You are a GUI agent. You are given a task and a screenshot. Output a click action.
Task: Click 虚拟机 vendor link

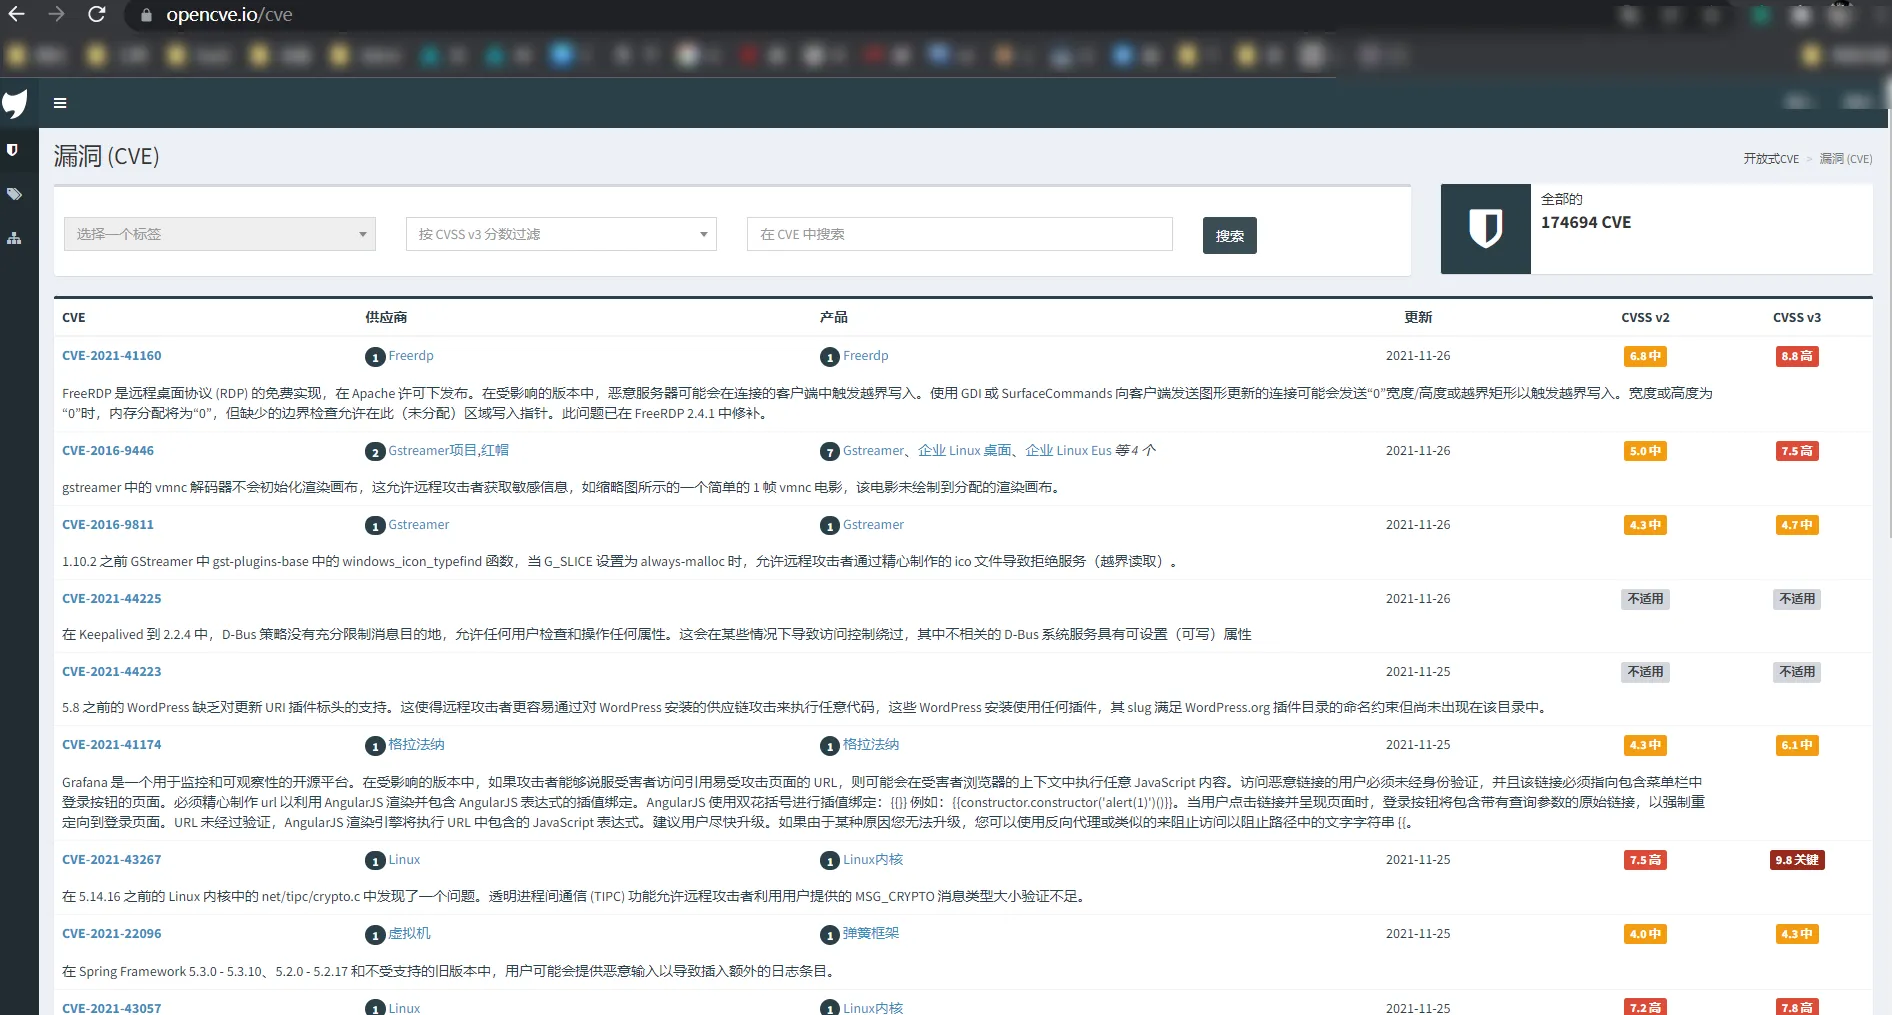(x=409, y=934)
